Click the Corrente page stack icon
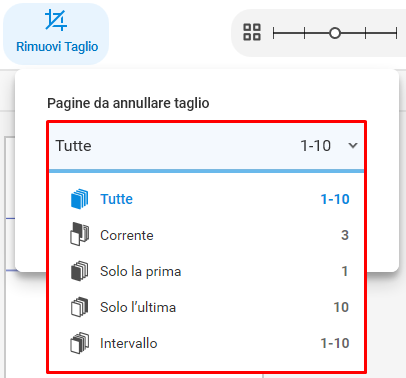The height and width of the screenshot is (378, 406). tap(80, 235)
